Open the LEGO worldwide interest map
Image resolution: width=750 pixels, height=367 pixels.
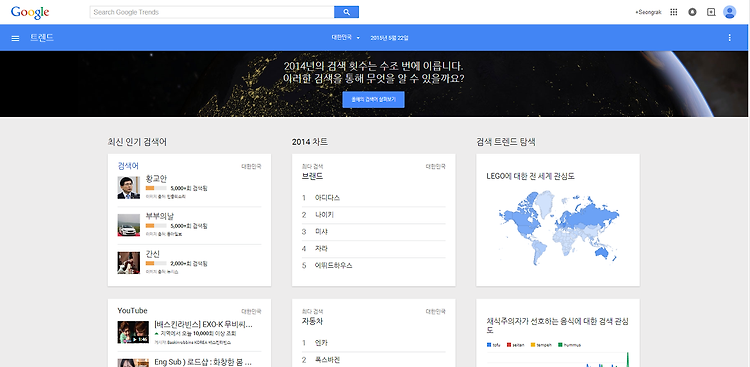pyautogui.click(x=558, y=228)
